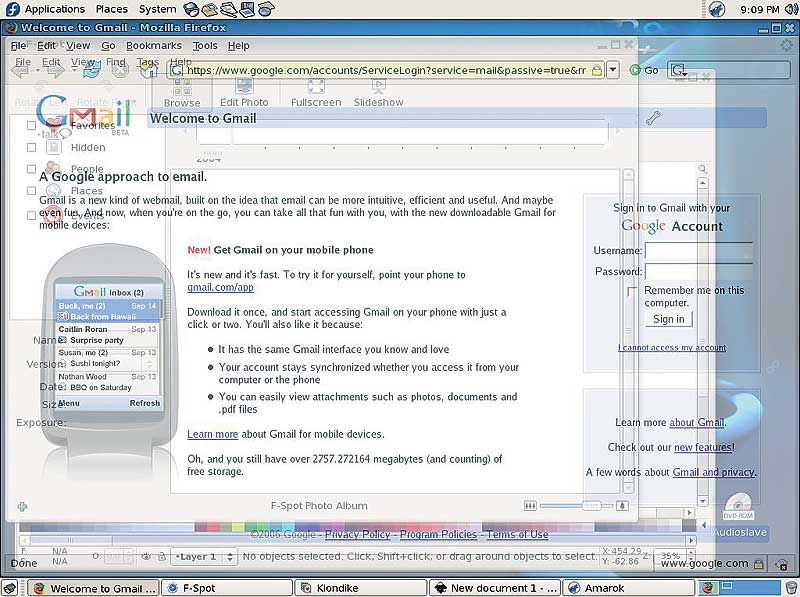
Task: Click the small thumbnails icon left of F-Spot slider
Action: click(530, 506)
